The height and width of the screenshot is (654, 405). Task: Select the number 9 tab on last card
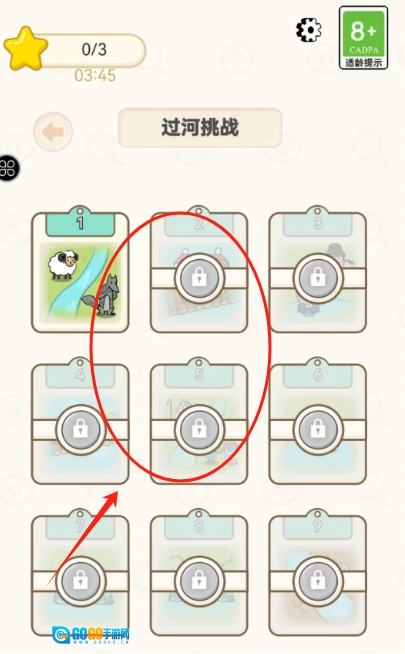click(x=317, y=526)
